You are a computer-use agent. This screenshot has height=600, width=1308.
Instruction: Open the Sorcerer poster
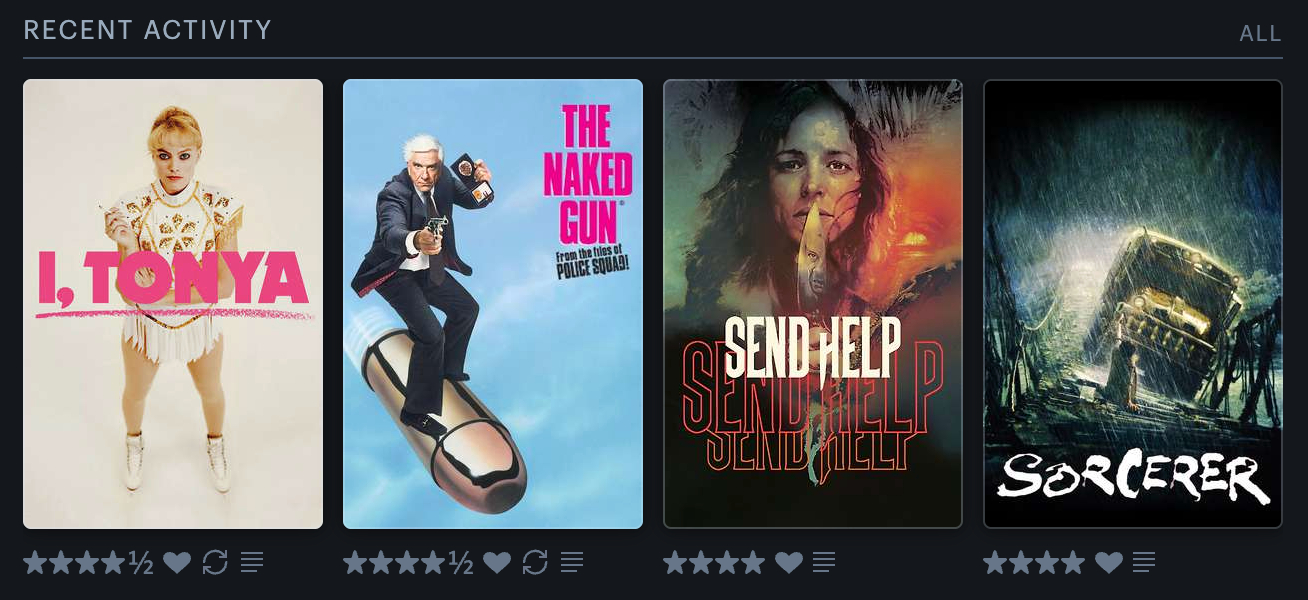(x=1133, y=304)
